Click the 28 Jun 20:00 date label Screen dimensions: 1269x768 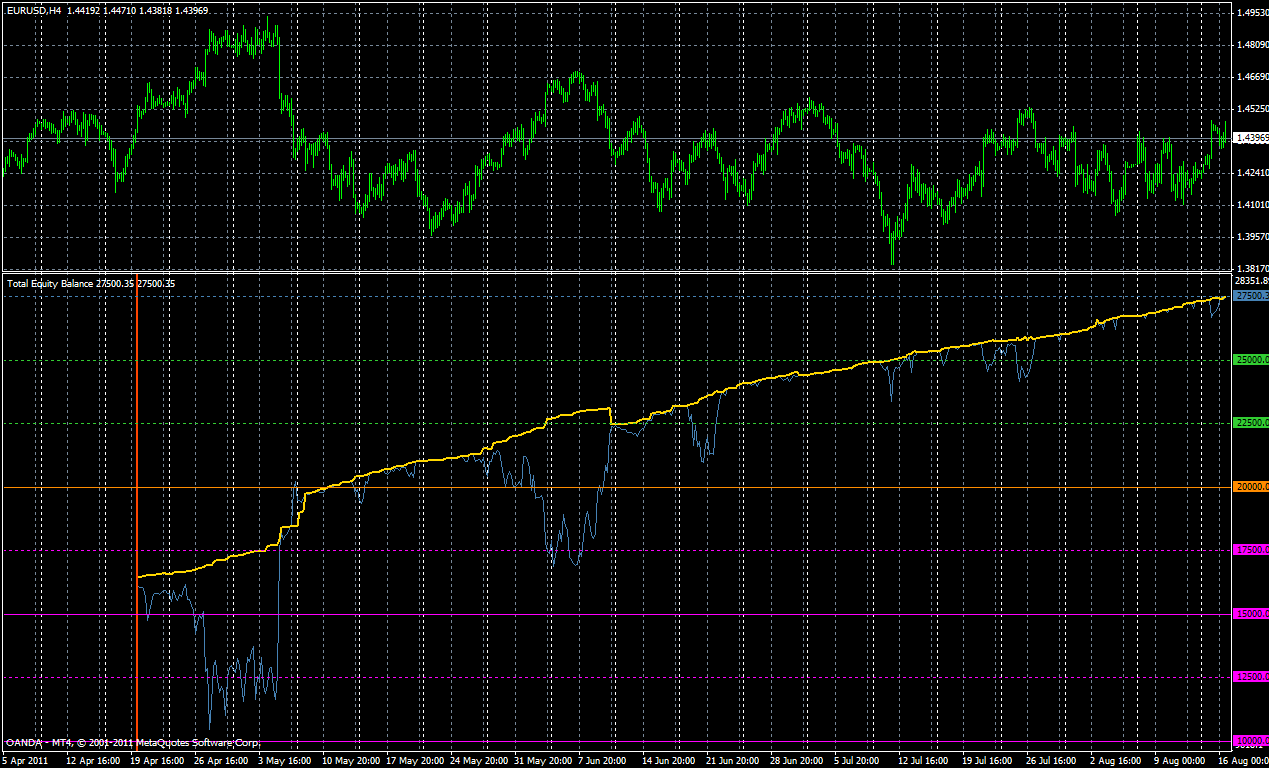[x=798, y=761]
